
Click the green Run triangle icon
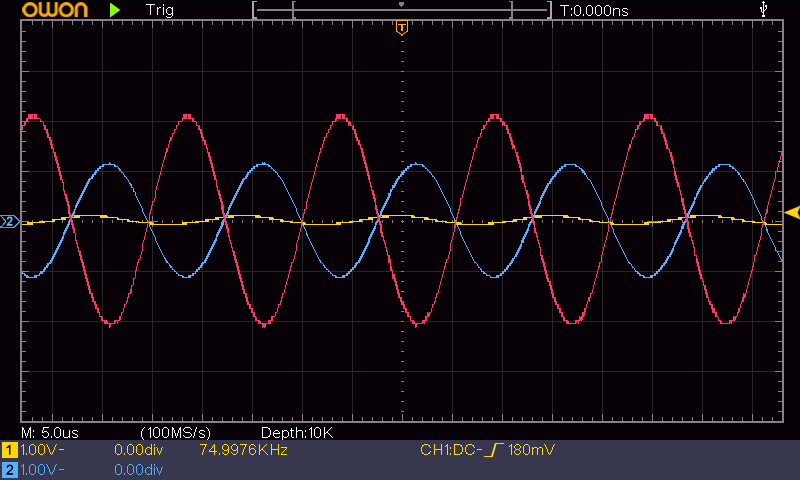click(x=115, y=10)
